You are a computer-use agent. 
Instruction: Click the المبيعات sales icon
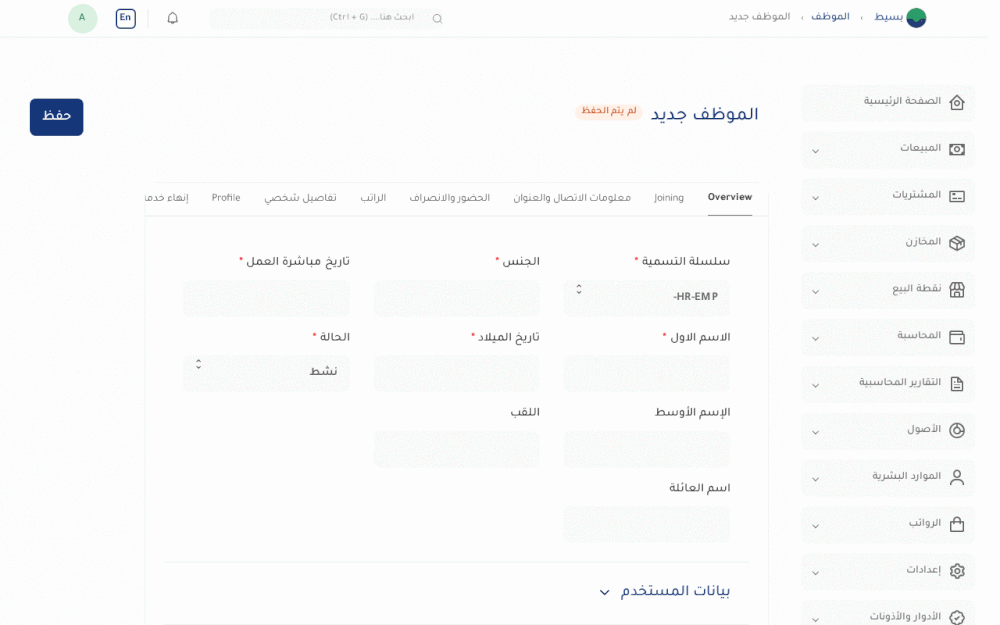957,149
